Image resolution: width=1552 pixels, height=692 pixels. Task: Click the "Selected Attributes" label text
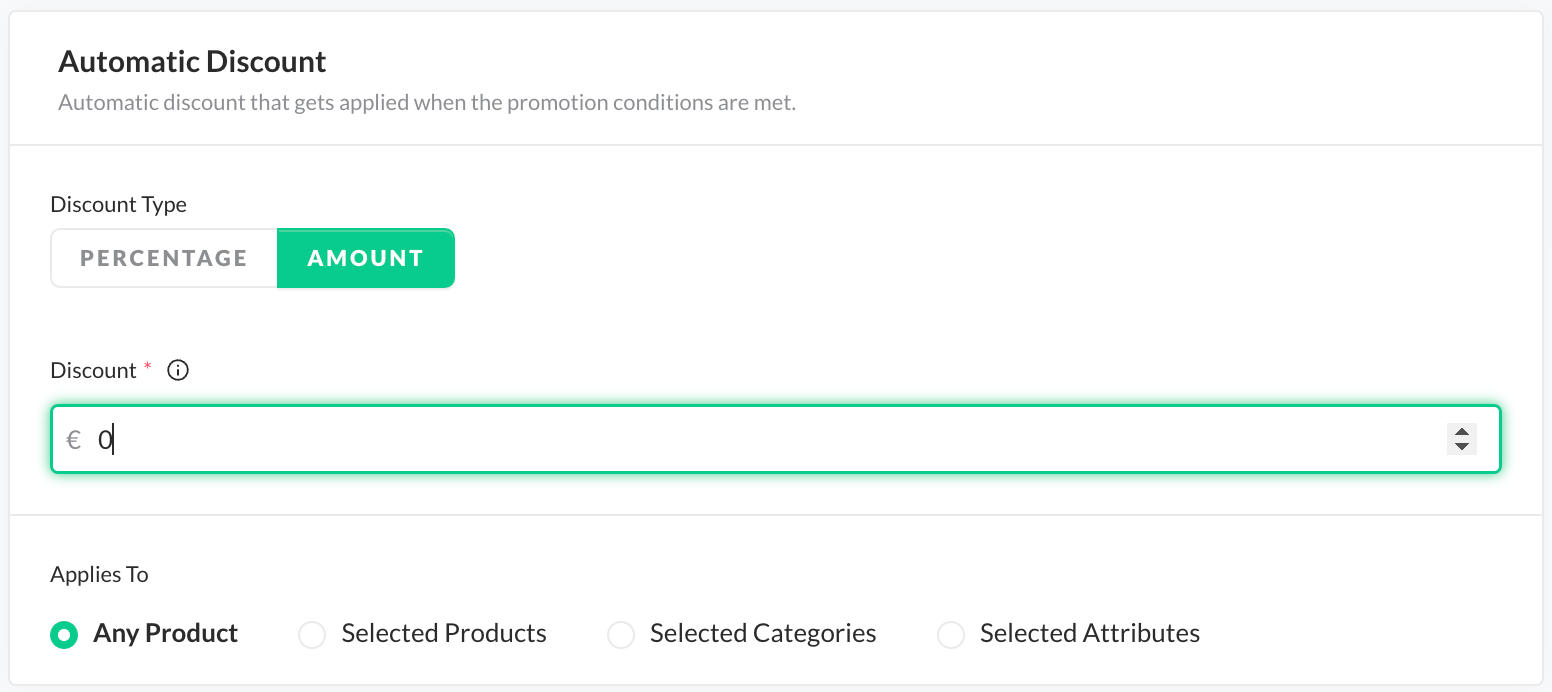pos(1089,634)
